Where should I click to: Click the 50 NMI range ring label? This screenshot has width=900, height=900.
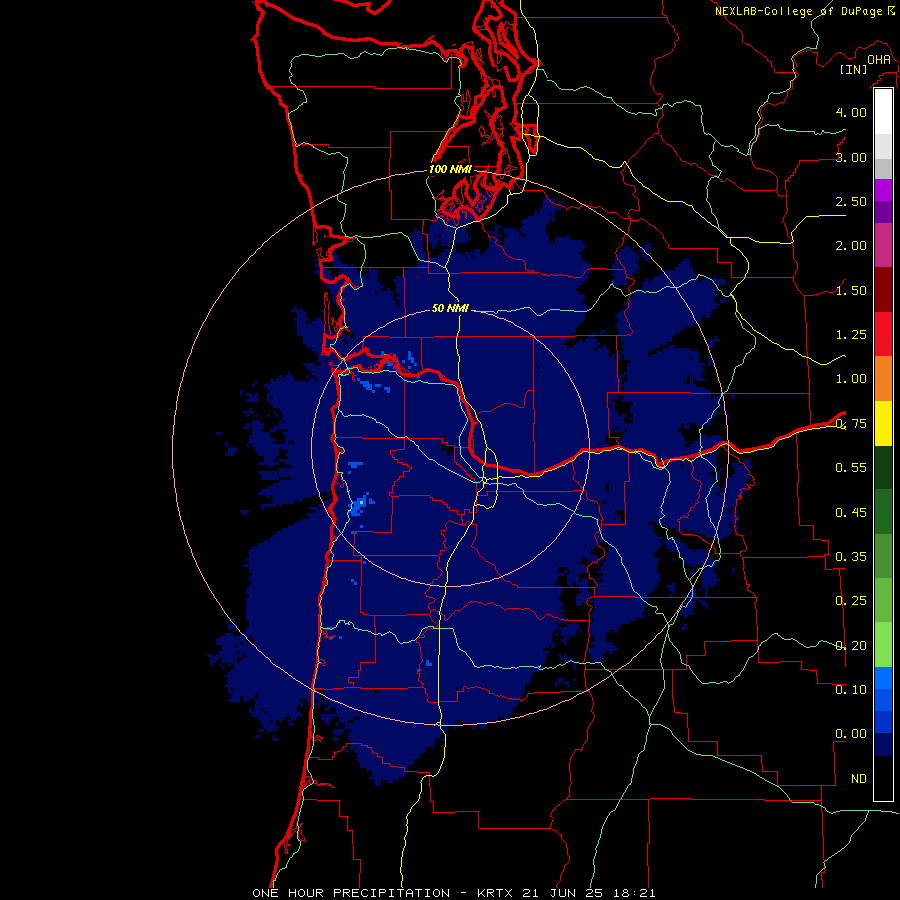(450, 308)
